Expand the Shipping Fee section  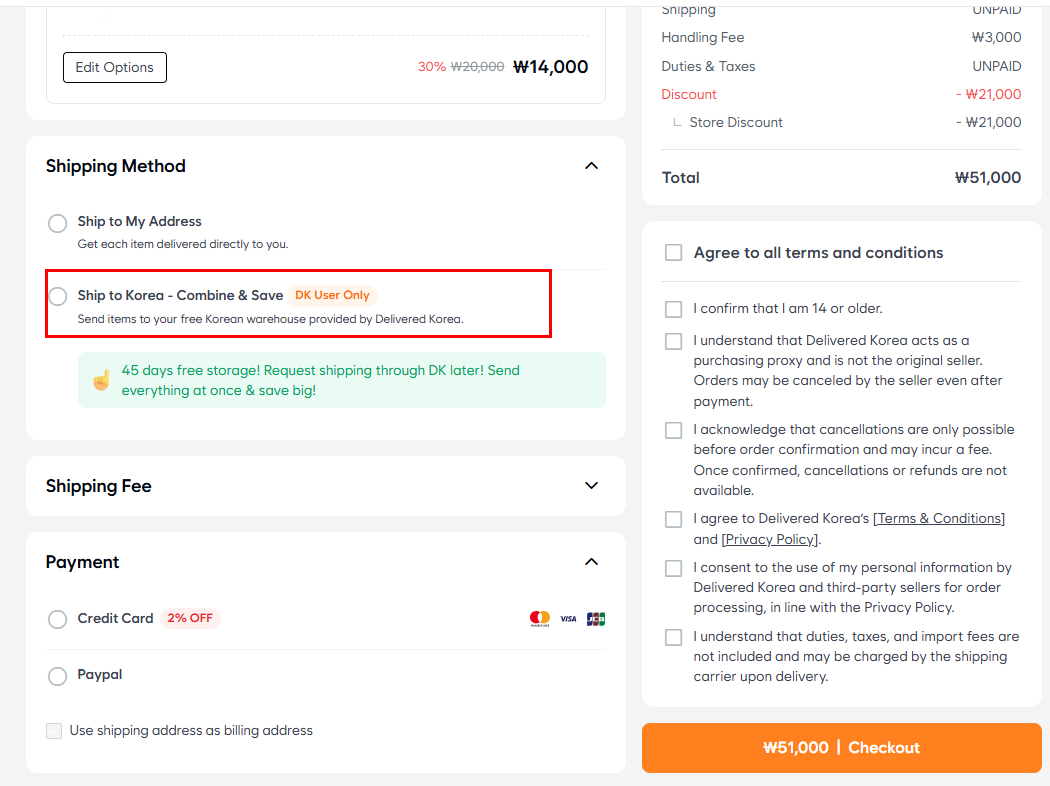591,486
